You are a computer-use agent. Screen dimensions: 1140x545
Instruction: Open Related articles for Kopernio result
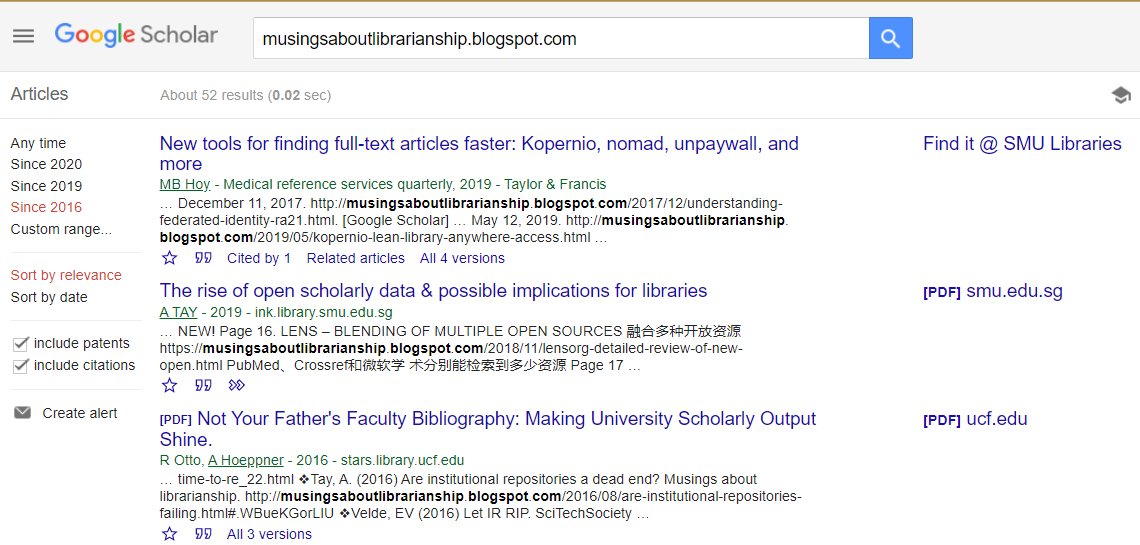tap(356, 258)
